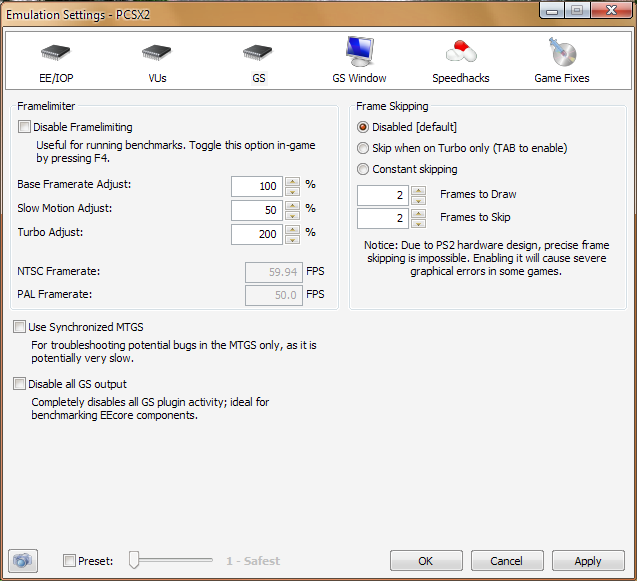
Task: Switch to the VUs tab label
Action: (157, 78)
